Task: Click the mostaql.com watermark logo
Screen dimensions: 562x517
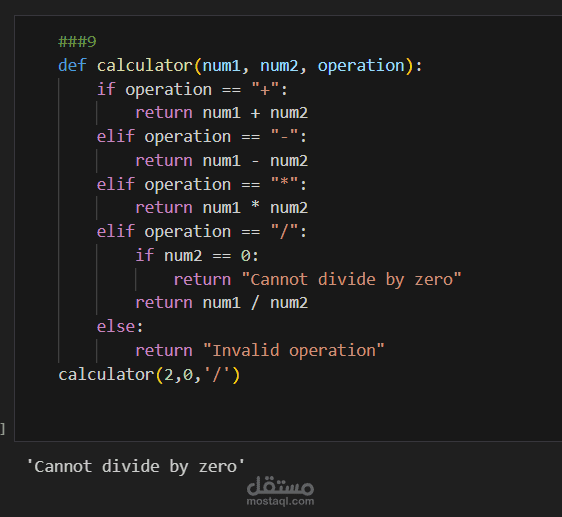Action: 280,490
